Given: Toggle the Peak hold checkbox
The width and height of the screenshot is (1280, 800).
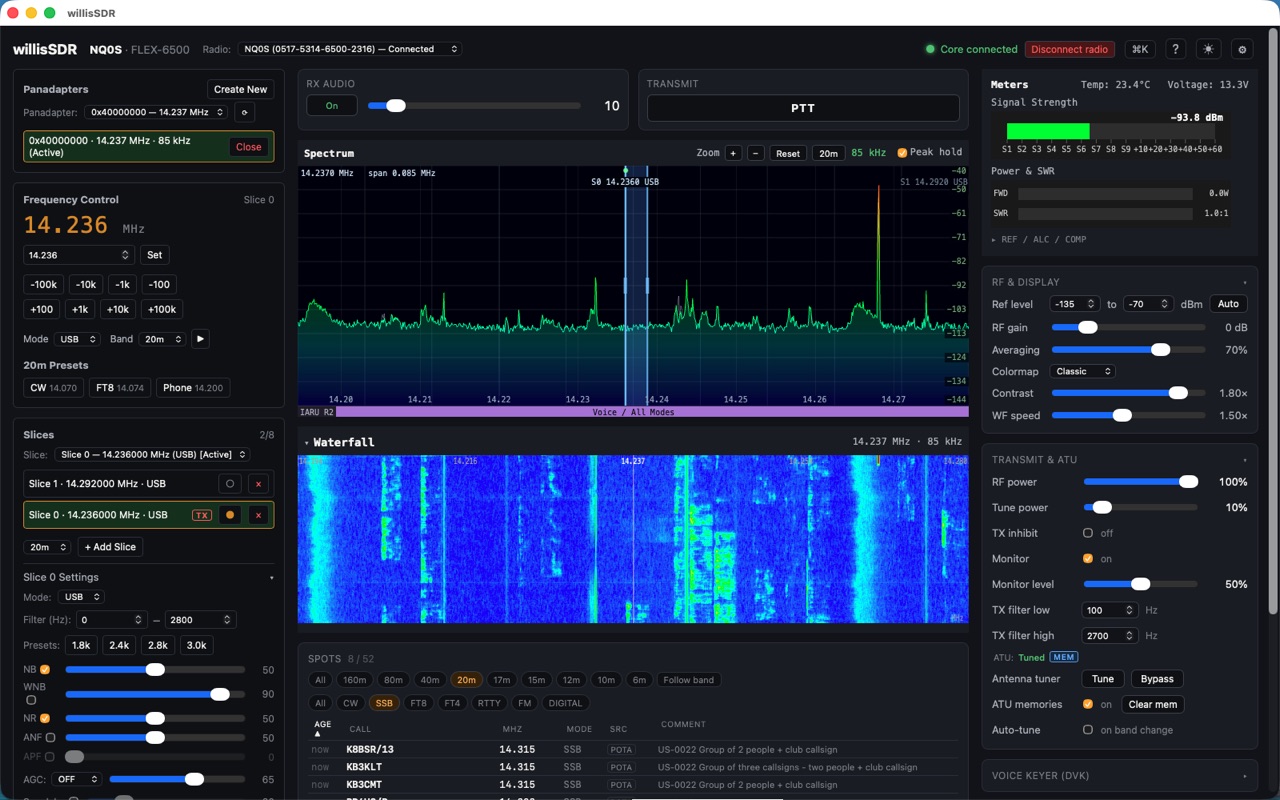Looking at the screenshot, I should point(902,153).
